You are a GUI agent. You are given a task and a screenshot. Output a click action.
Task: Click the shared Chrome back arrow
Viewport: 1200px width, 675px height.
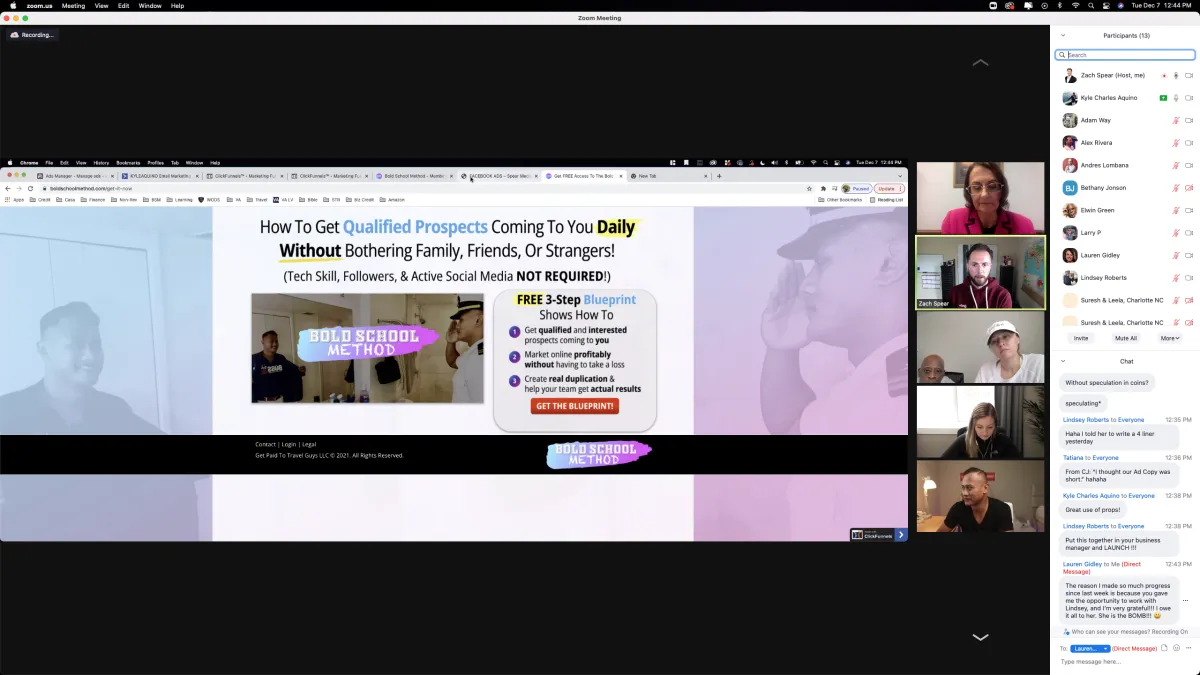pos(8,188)
